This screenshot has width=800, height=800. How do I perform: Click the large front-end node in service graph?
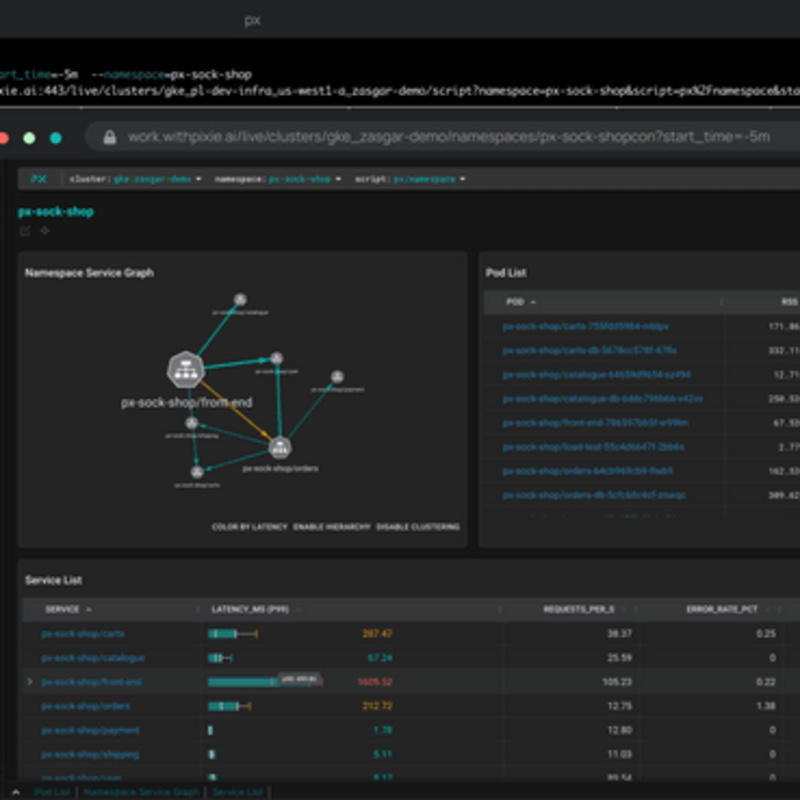coord(186,369)
